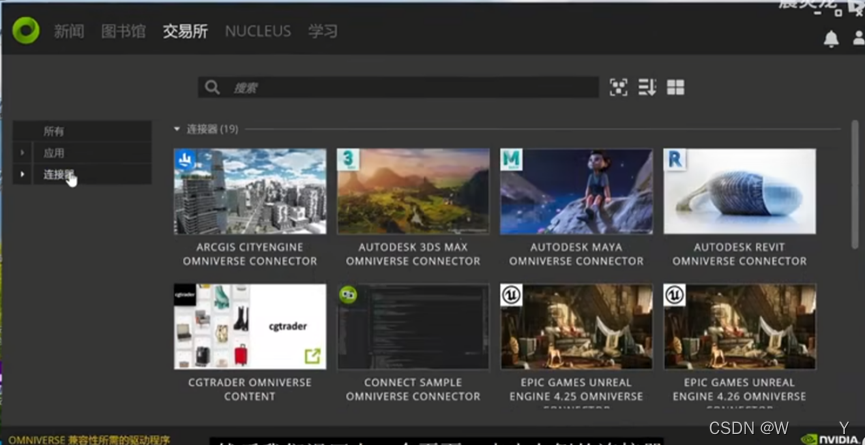
Task: Click CGTRADER OMNIVERSE CONTENT title
Action: point(250,389)
